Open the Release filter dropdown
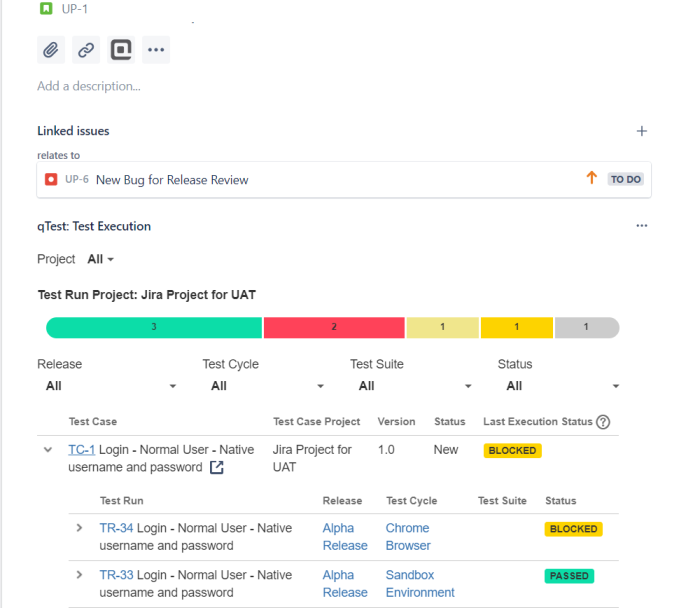 [110, 386]
